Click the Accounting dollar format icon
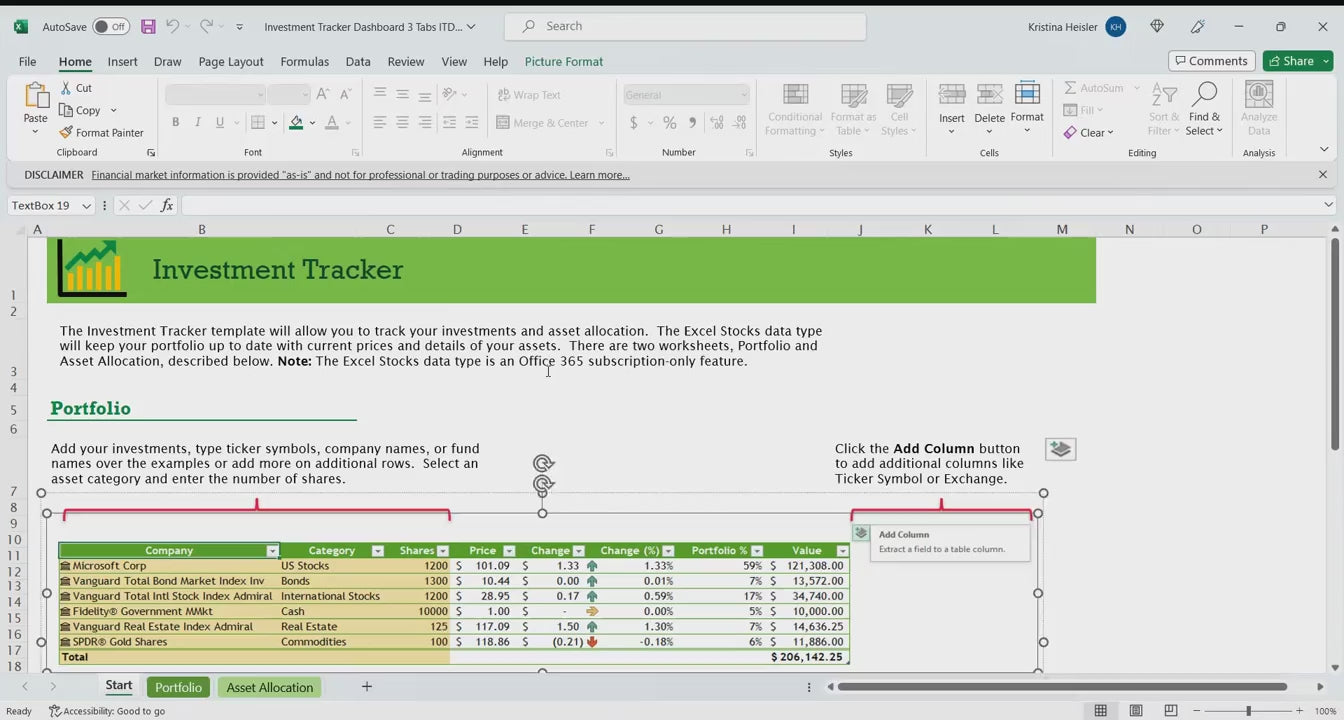The image size is (1344, 720). point(633,123)
